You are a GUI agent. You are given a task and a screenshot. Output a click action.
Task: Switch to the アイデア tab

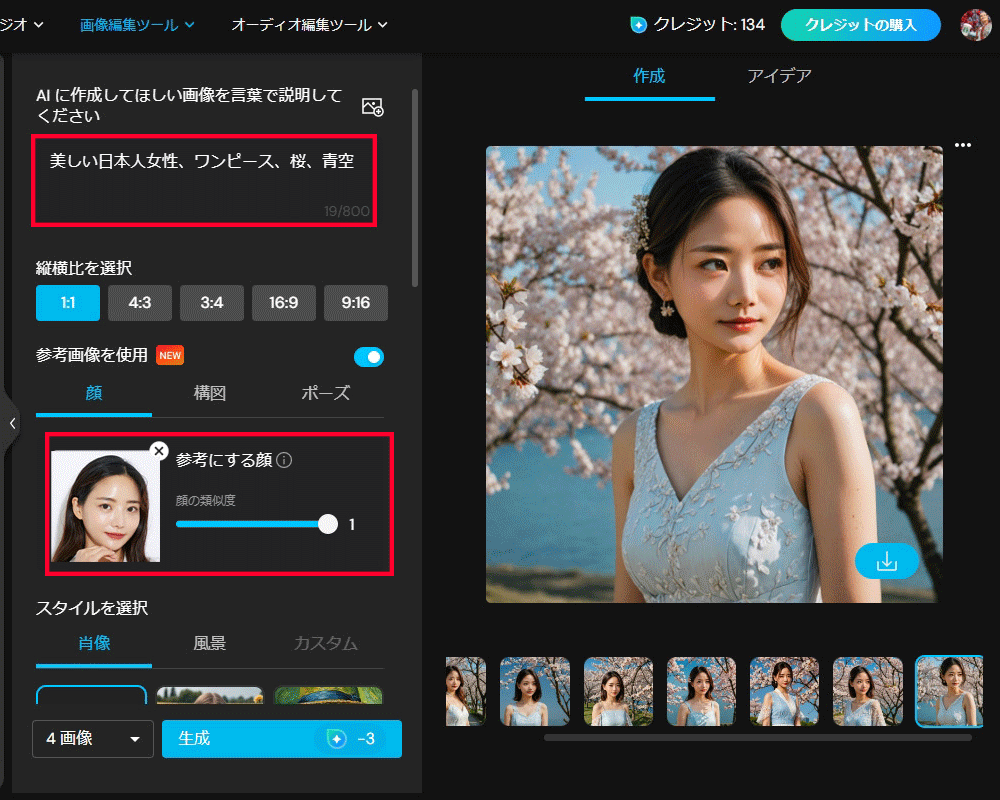[779, 77]
